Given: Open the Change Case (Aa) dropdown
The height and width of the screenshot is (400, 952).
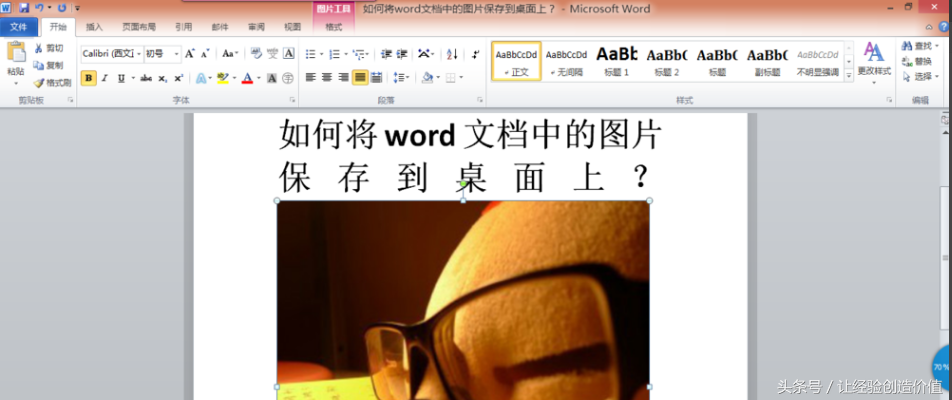Looking at the screenshot, I should coord(230,54).
